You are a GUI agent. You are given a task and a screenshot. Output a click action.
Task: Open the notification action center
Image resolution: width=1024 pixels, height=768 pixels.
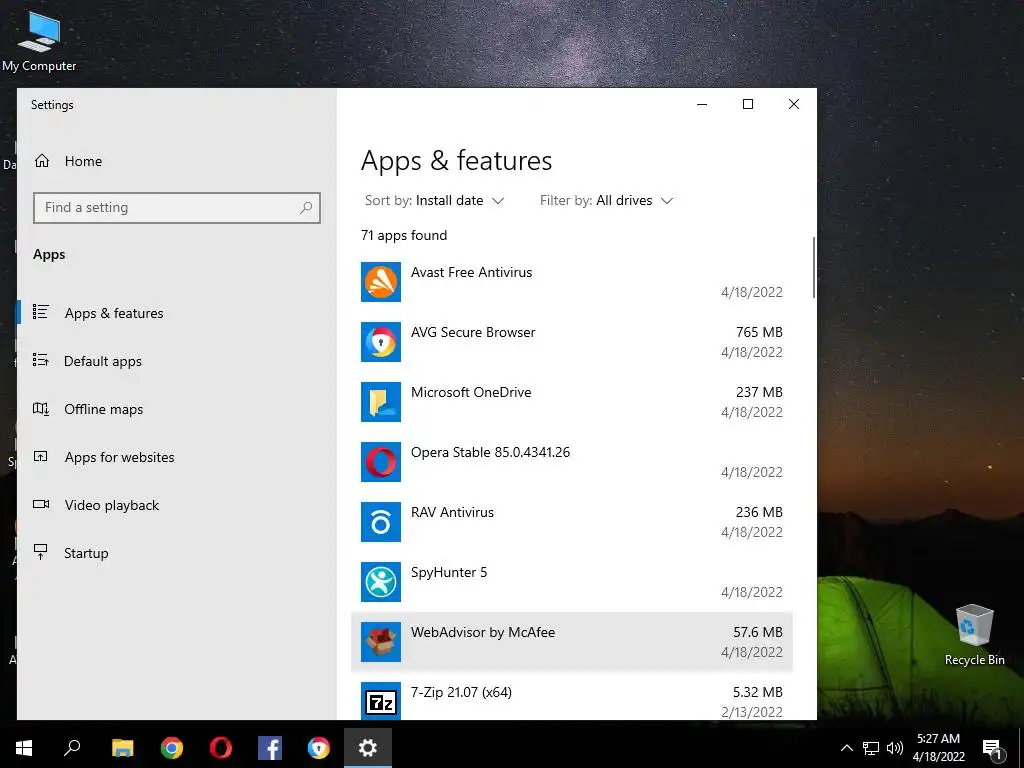tap(993, 749)
